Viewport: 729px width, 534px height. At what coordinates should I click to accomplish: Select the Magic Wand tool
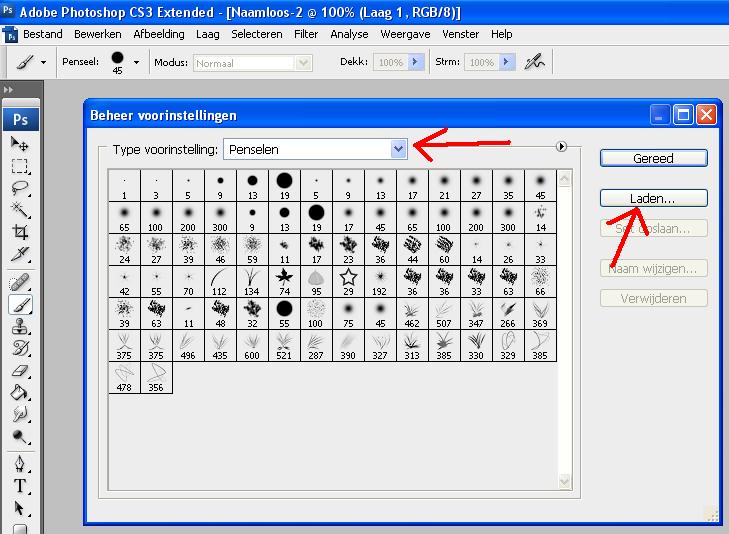click(20, 210)
